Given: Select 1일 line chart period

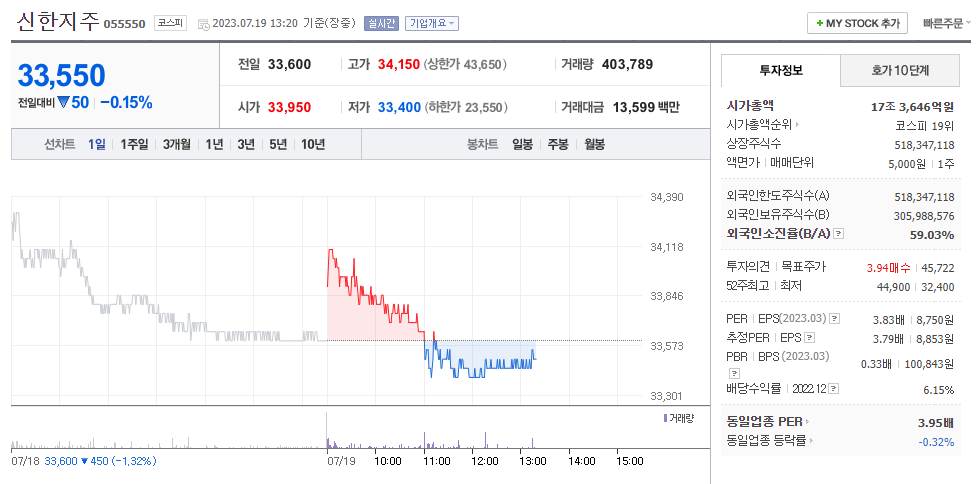Looking at the screenshot, I should [x=97, y=144].
